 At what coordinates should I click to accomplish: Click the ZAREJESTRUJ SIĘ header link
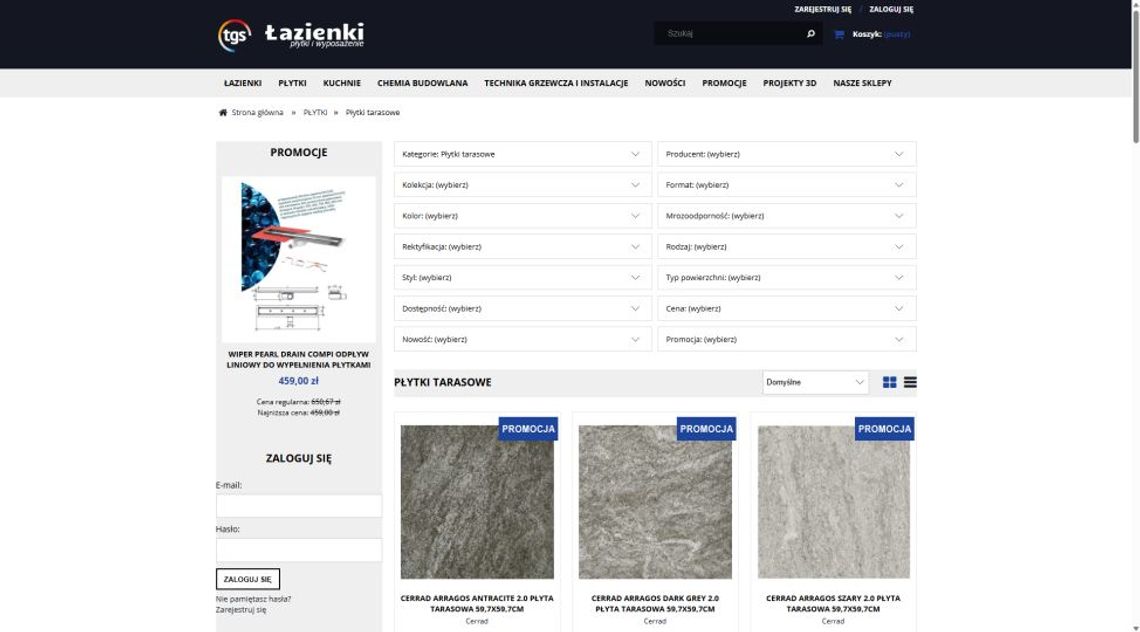822,9
